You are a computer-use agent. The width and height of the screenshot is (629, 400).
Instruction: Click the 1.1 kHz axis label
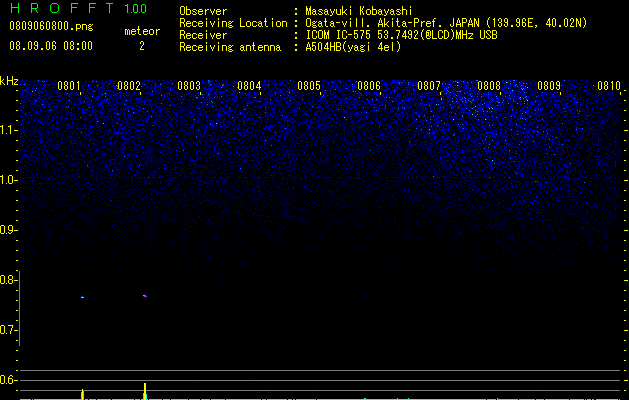coord(8,130)
